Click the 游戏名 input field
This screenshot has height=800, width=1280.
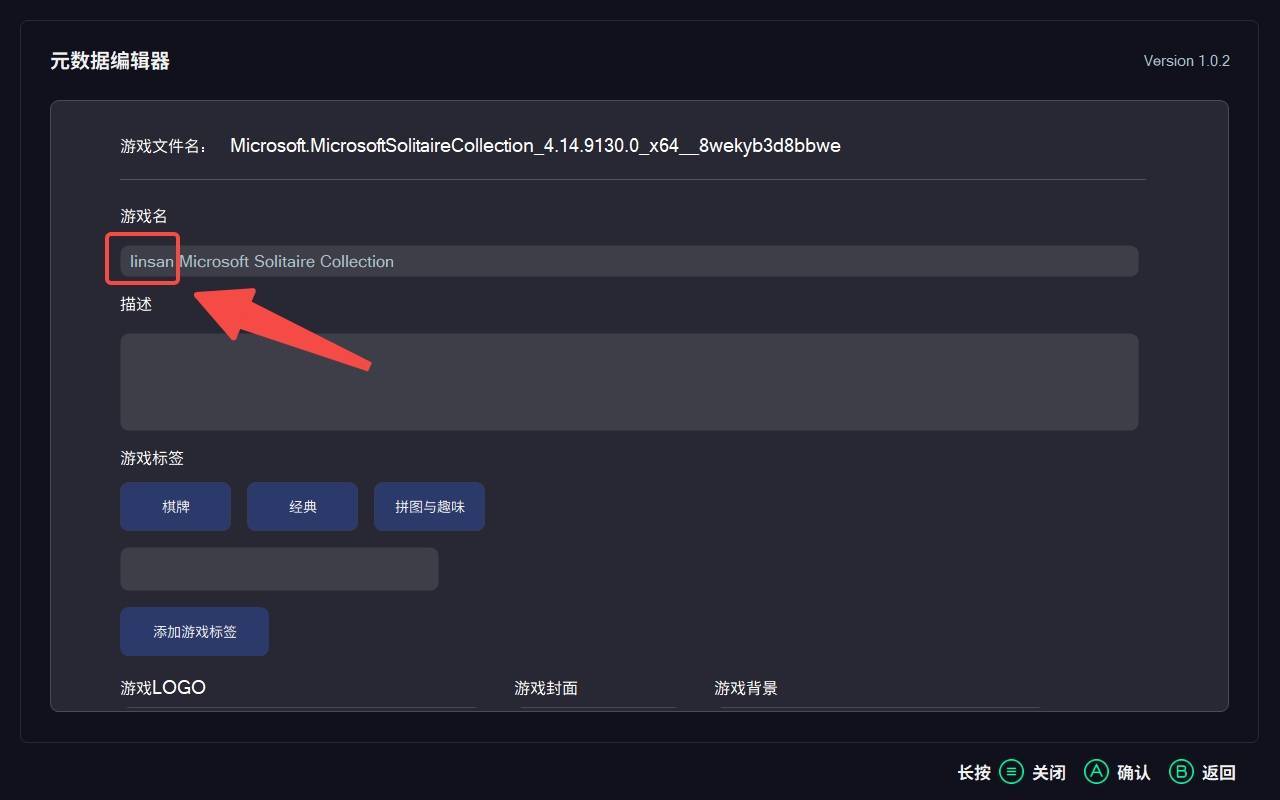(x=629, y=261)
